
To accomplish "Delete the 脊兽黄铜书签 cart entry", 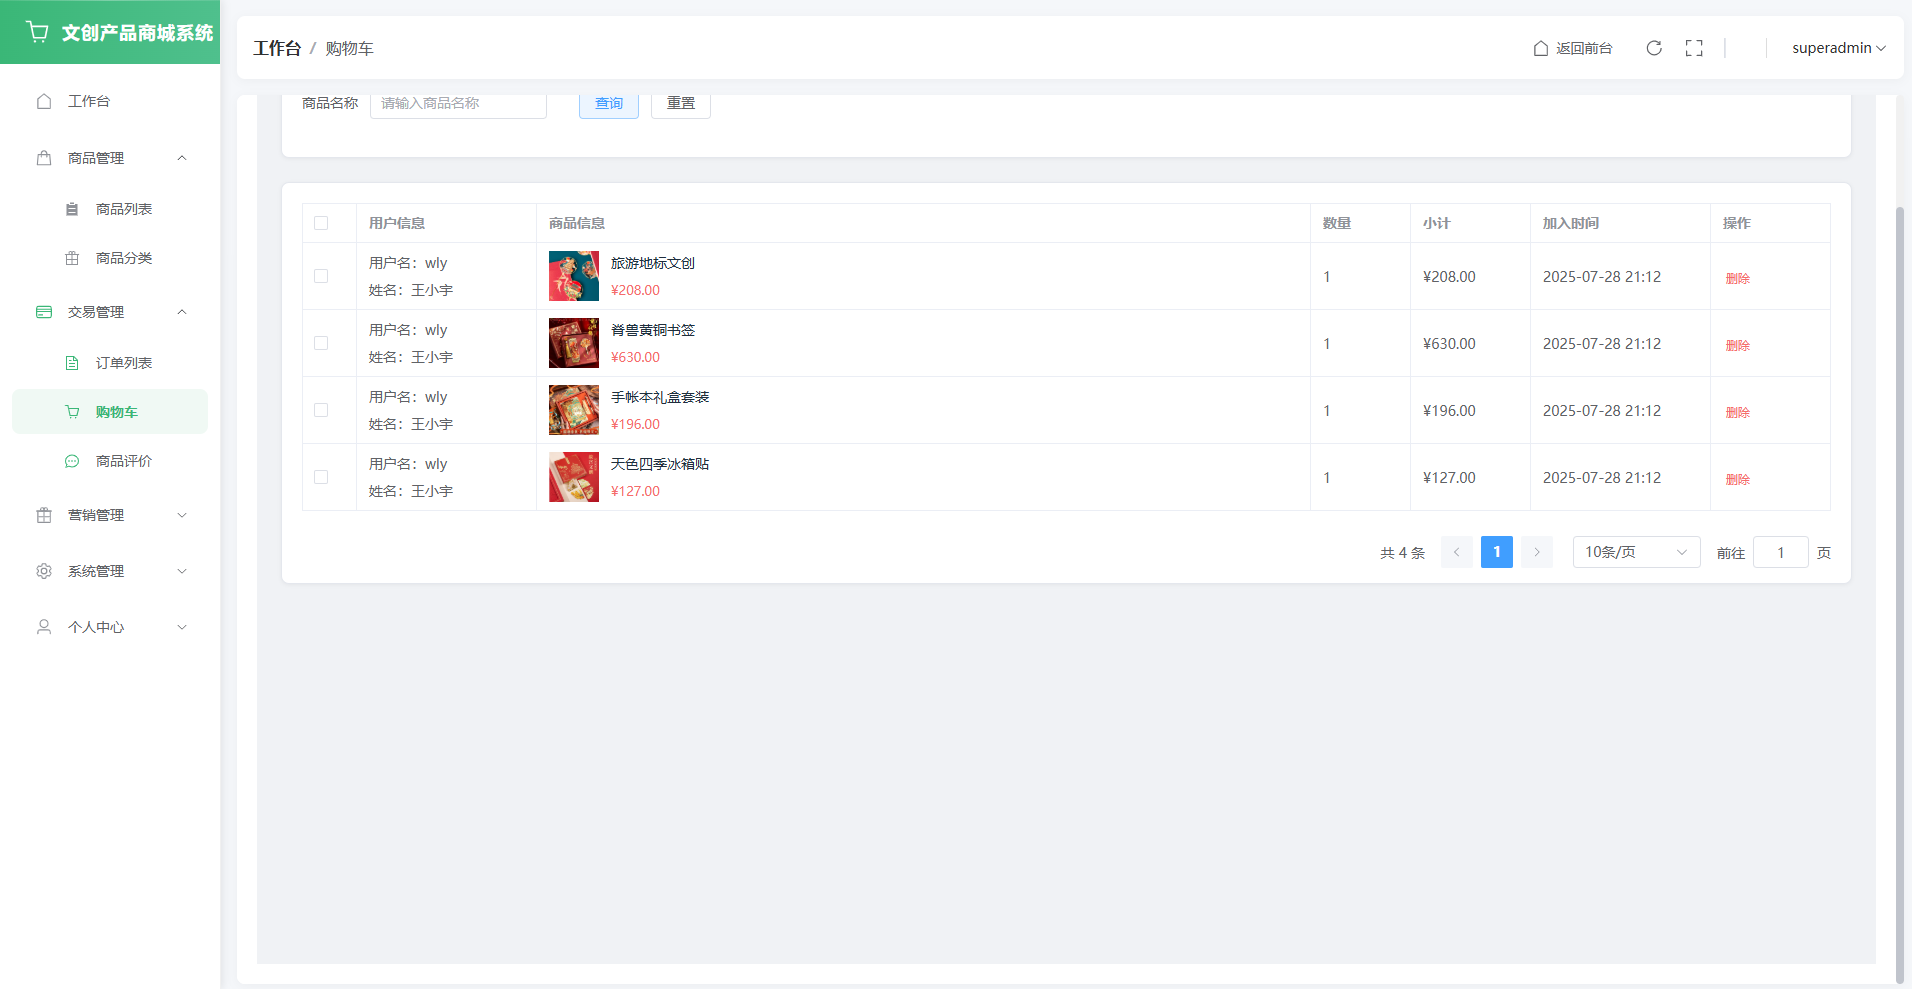I will click(1737, 345).
